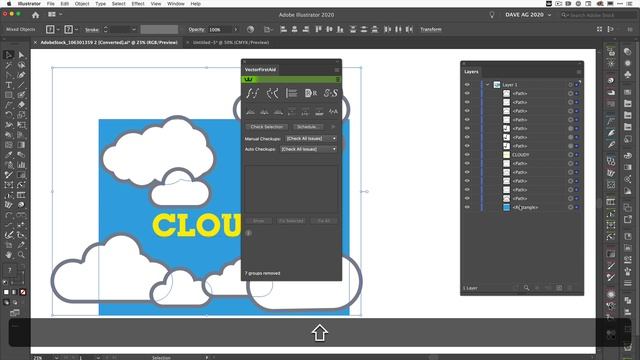This screenshot has width=640, height=360.
Task: Click the Recolor Artwork wheel icon
Action: [250, 29]
